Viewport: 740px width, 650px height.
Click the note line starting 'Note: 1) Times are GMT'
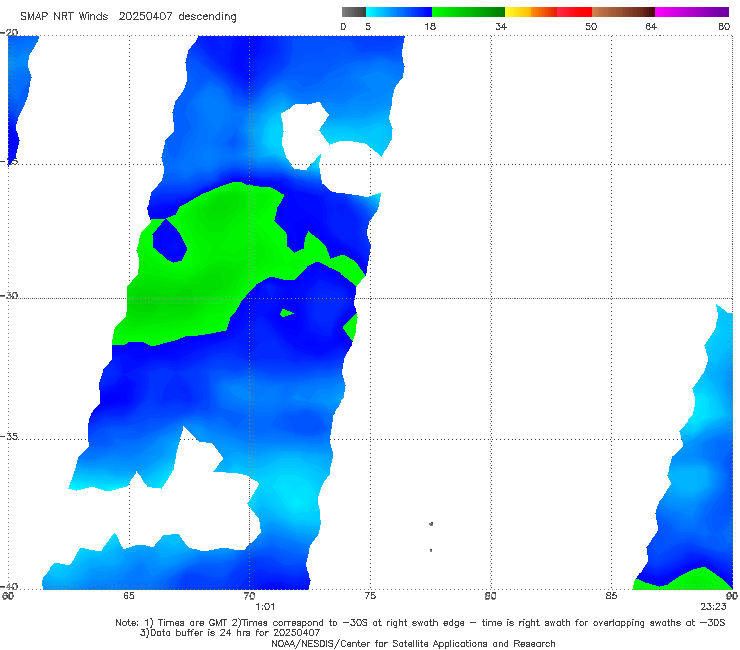click(420, 623)
